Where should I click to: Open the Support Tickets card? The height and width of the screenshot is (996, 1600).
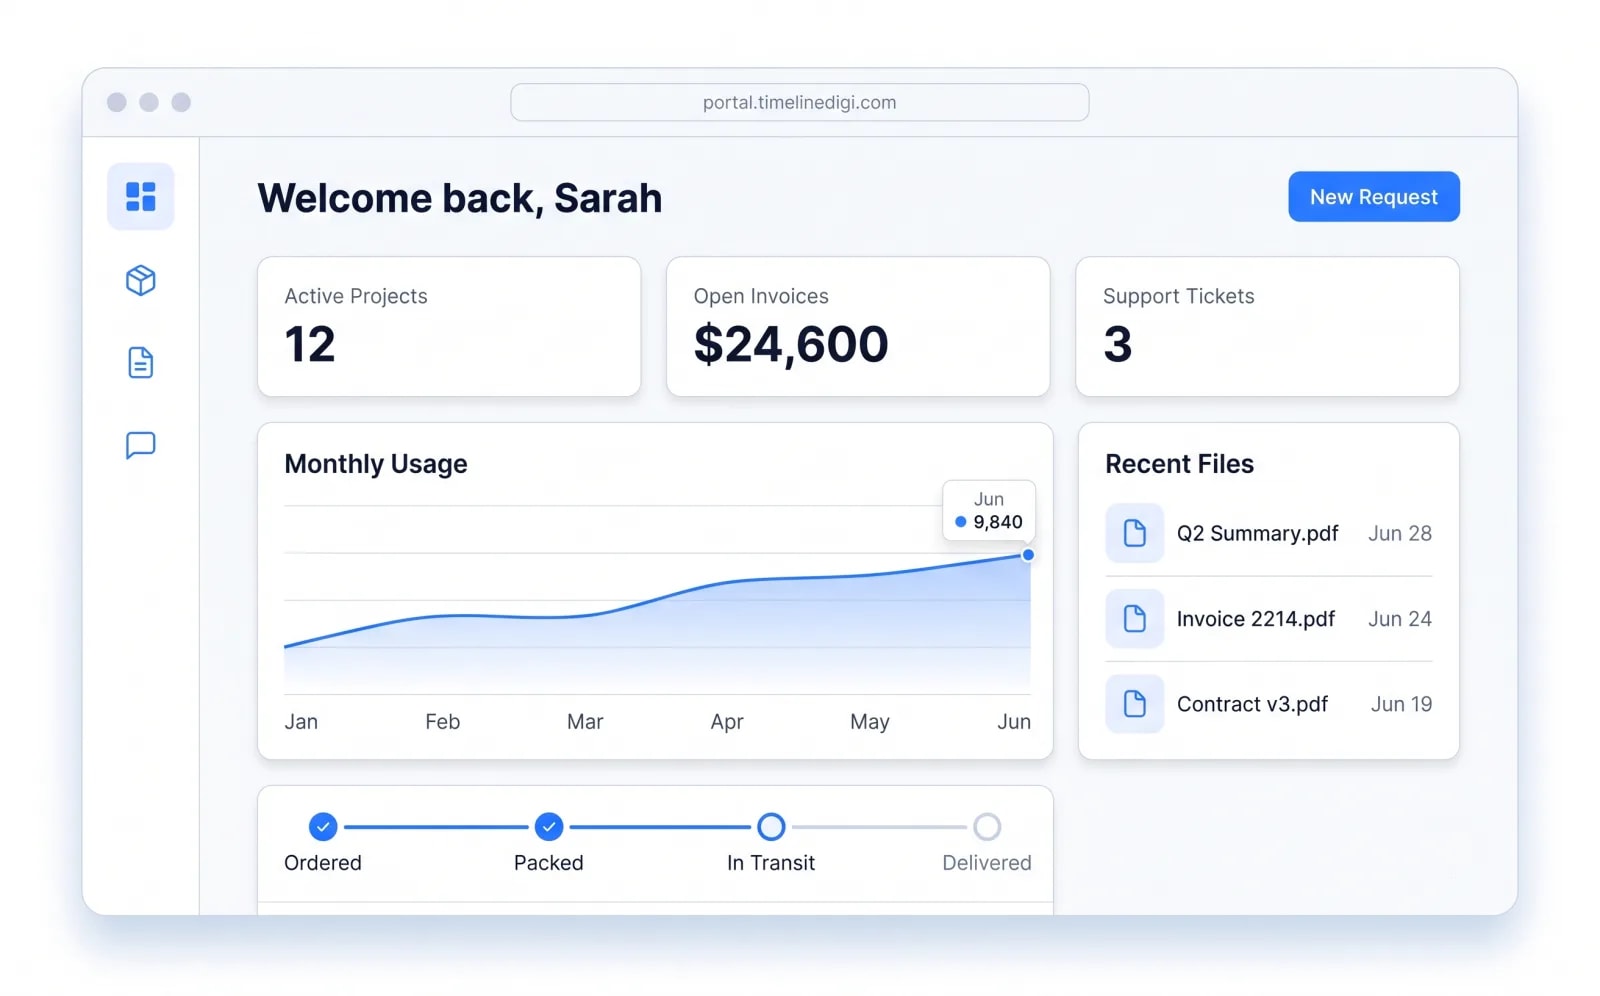tap(1267, 327)
